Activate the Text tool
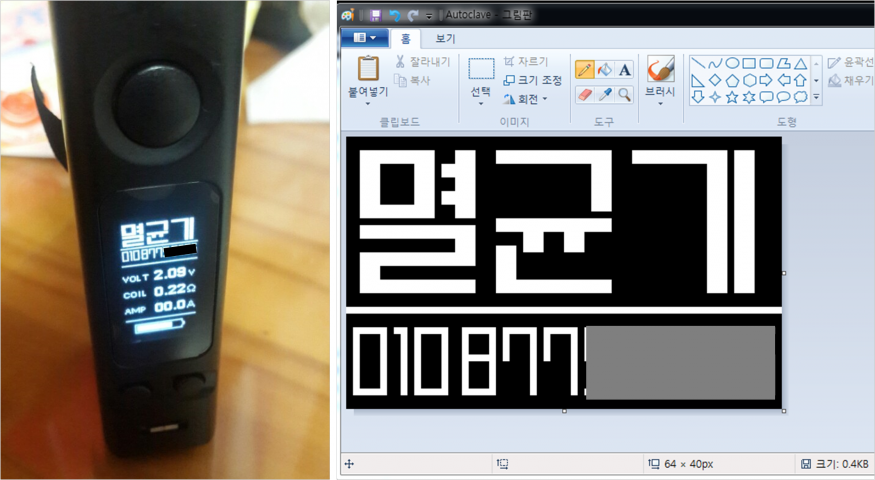 [x=624, y=70]
